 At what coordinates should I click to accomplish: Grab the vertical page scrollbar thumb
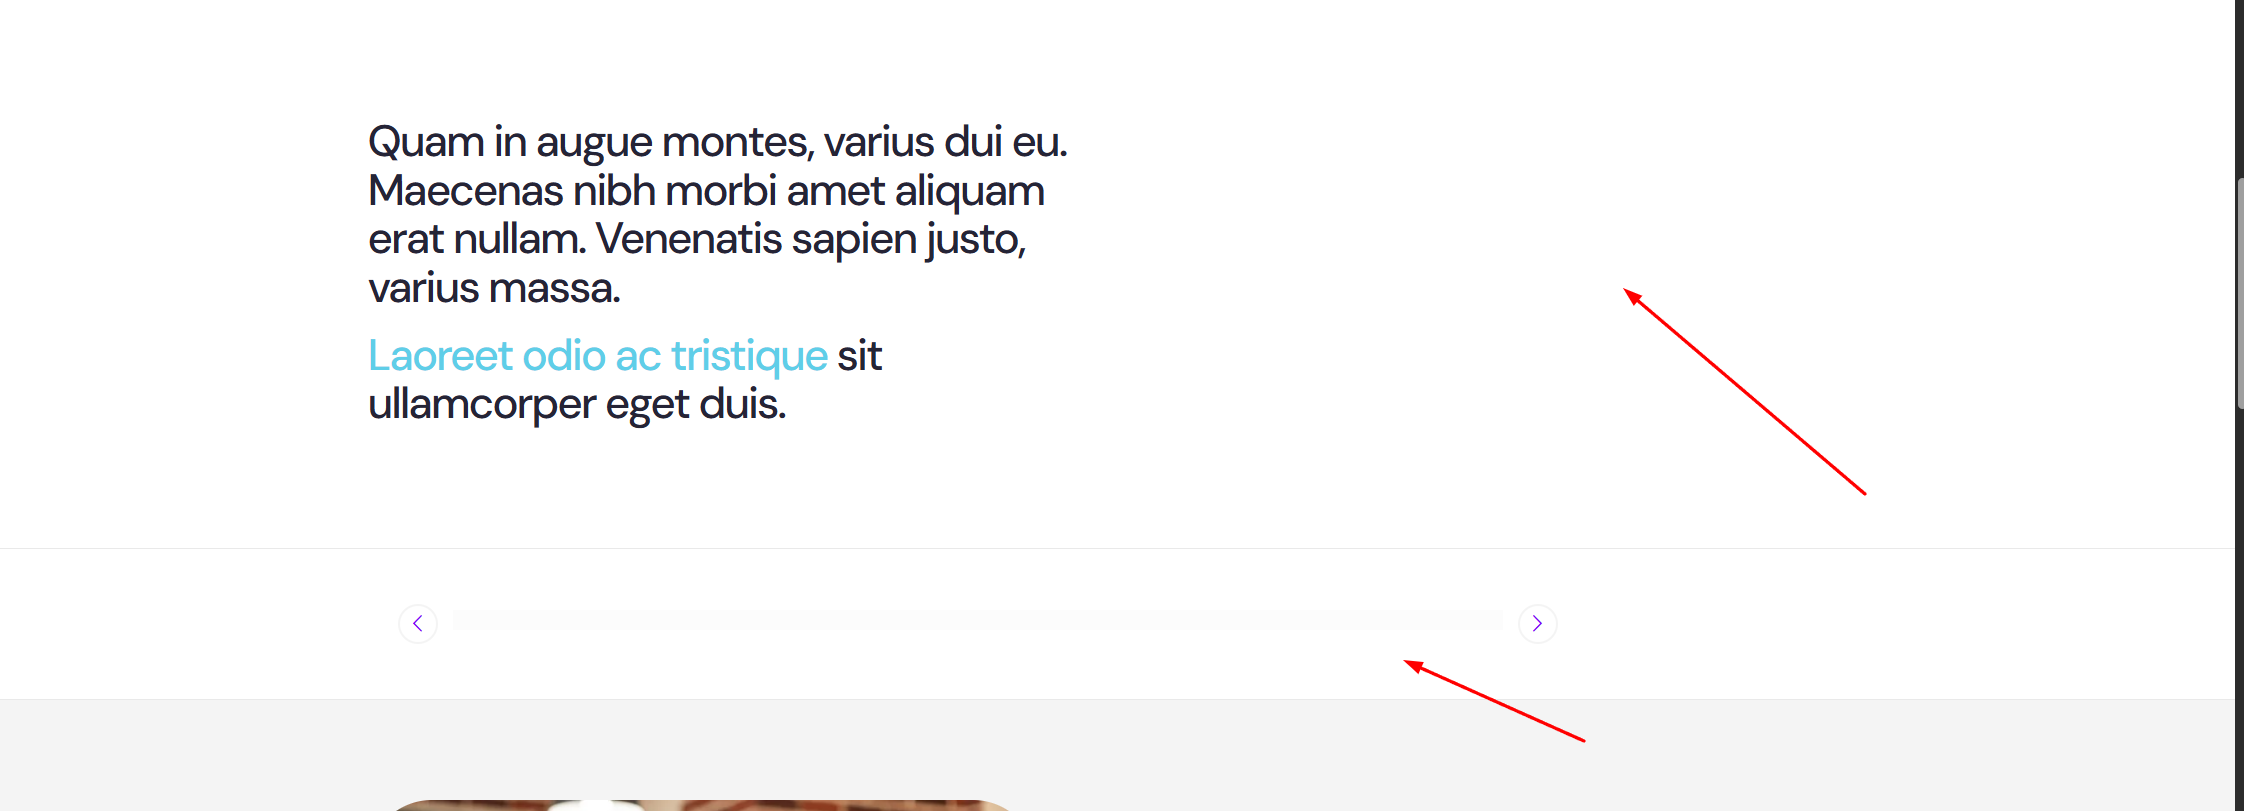[2240, 293]
